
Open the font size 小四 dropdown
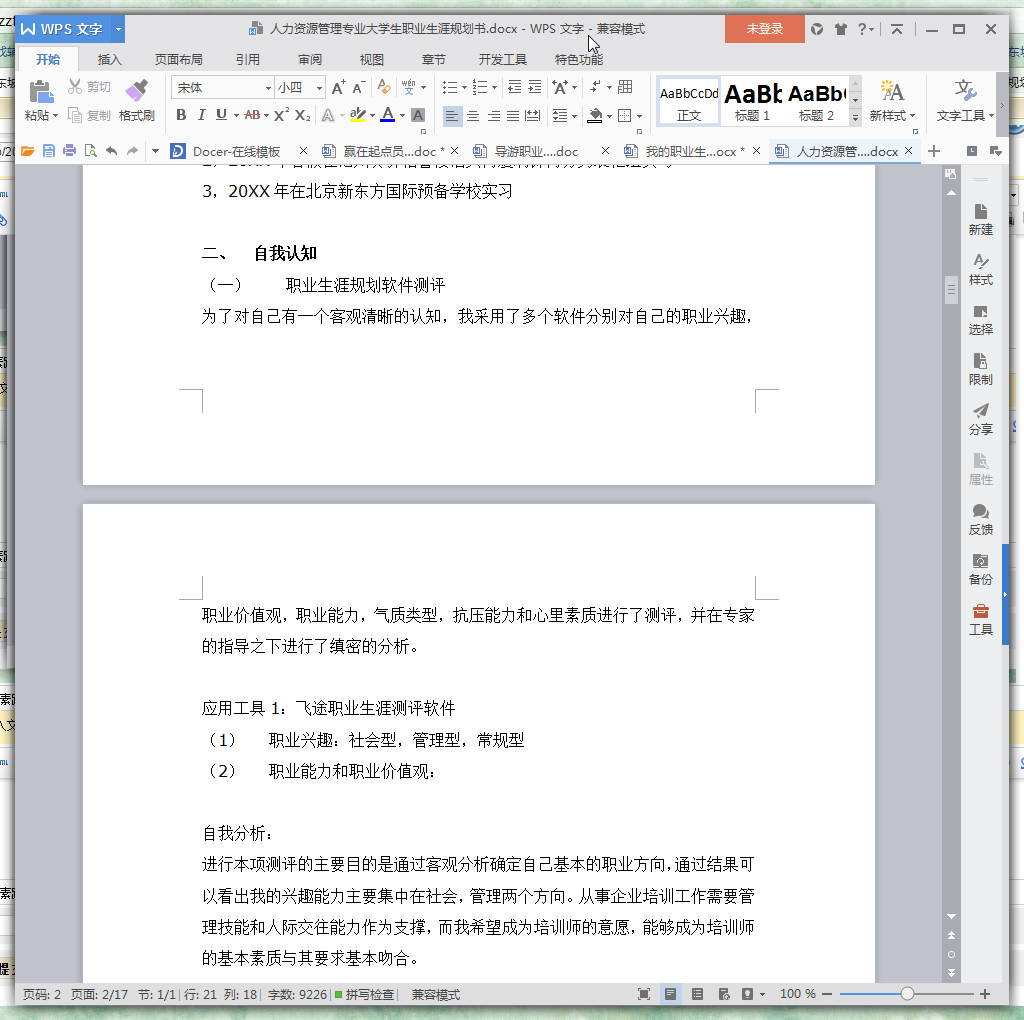[319, 88]
